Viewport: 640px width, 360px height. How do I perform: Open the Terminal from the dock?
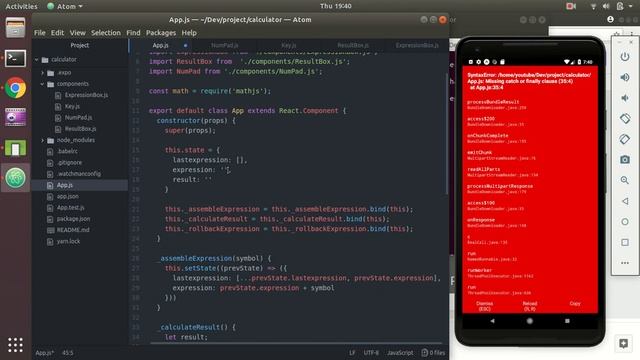click(x=16, y=58)
